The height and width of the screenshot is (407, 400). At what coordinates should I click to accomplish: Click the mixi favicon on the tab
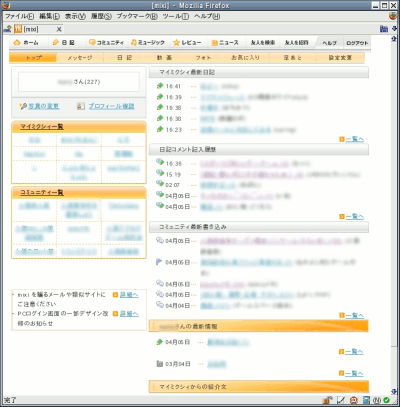coord(18,29)
